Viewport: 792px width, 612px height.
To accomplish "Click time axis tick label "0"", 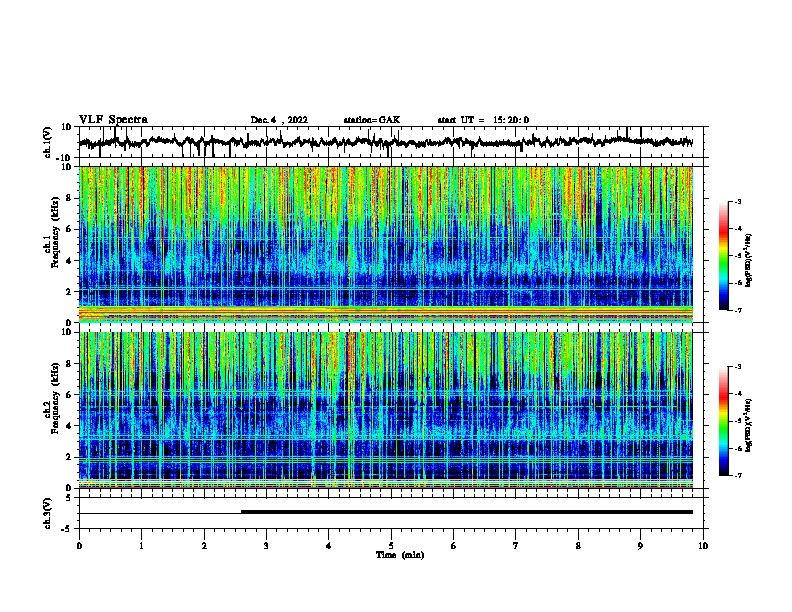I will coord(79,546).
